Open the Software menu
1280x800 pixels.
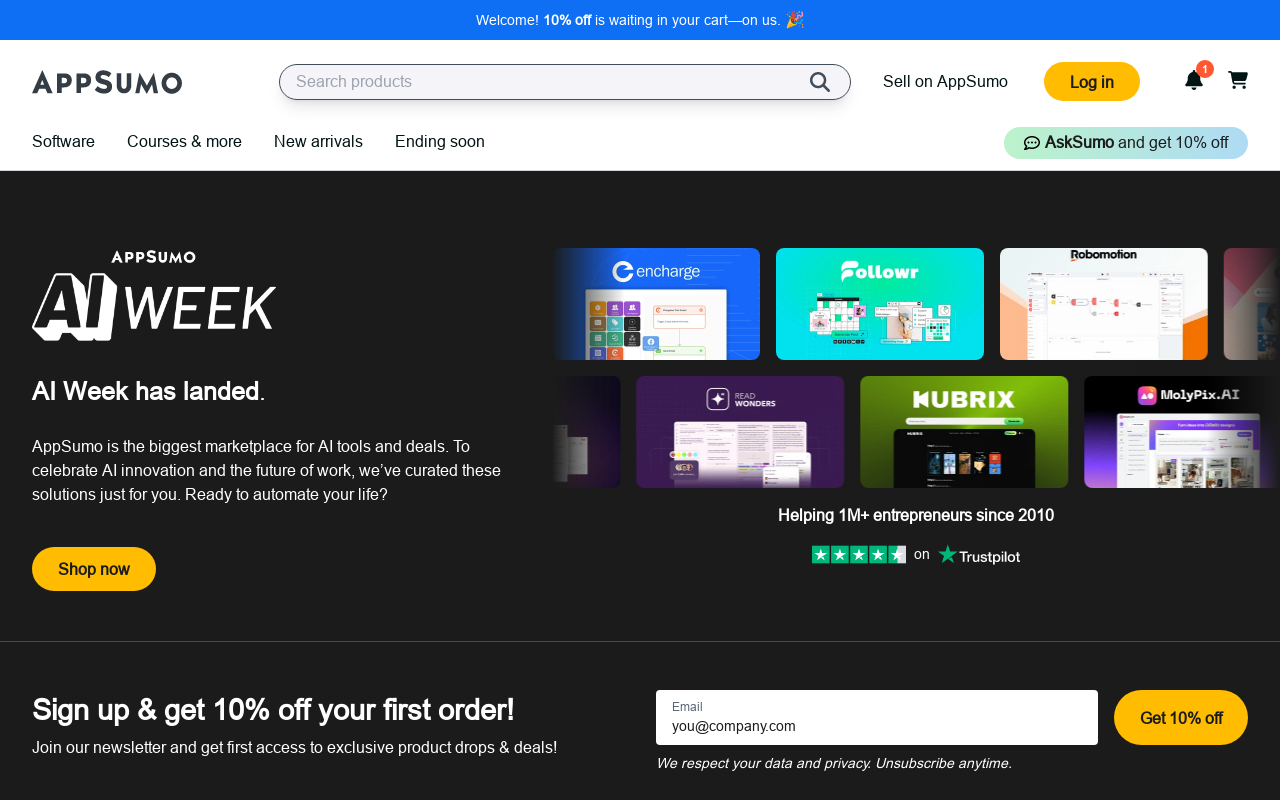(63, 142)
